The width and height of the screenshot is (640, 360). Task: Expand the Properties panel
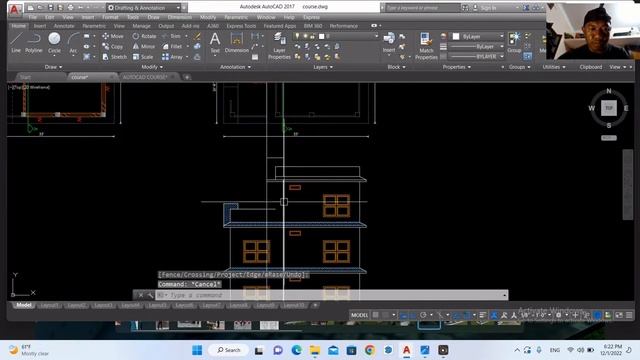[x=457, y=67]
